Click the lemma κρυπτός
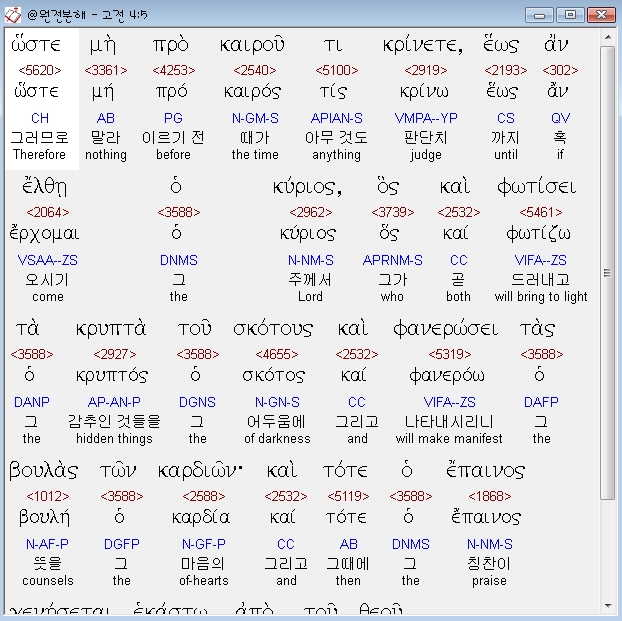The width and height of the screenshot is (622, 621). coord(112,375)
